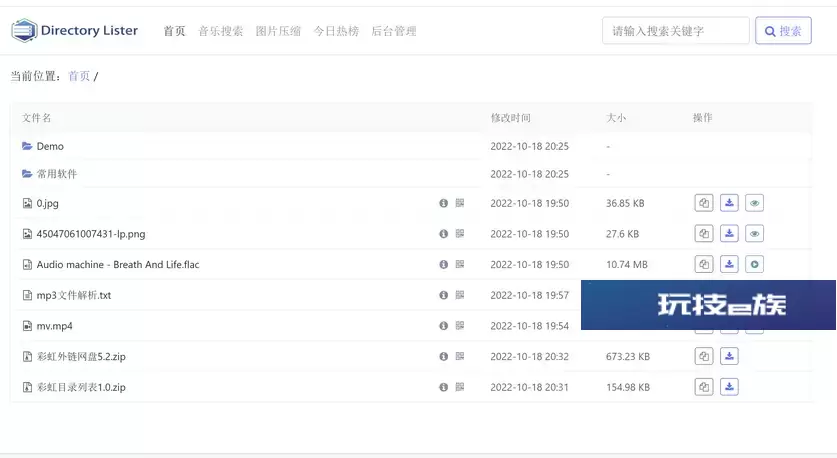Open the 今日热榜 nav item
Screen dimensions: 837x458
[x=336, y=31]
